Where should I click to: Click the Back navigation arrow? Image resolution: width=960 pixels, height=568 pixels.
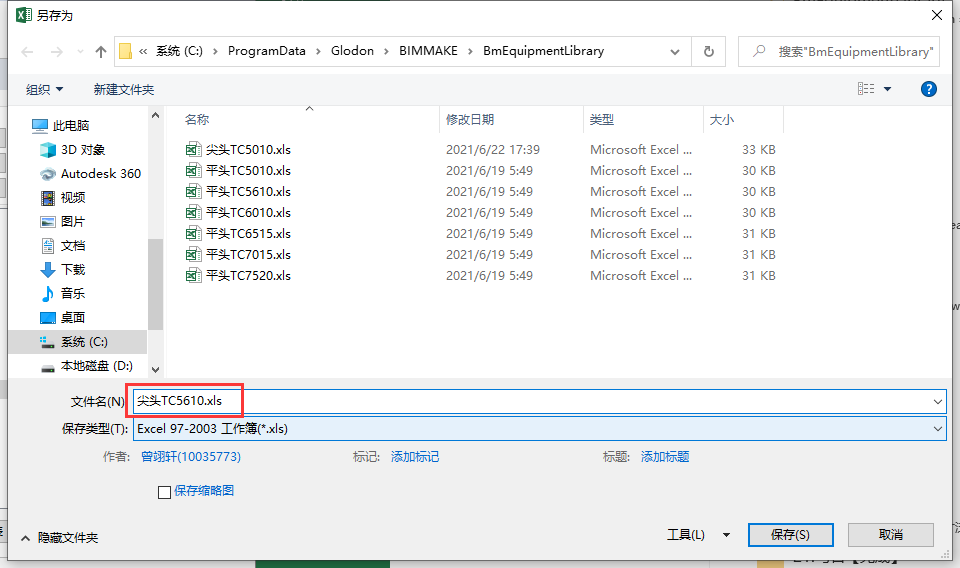(x=27, y=52)
